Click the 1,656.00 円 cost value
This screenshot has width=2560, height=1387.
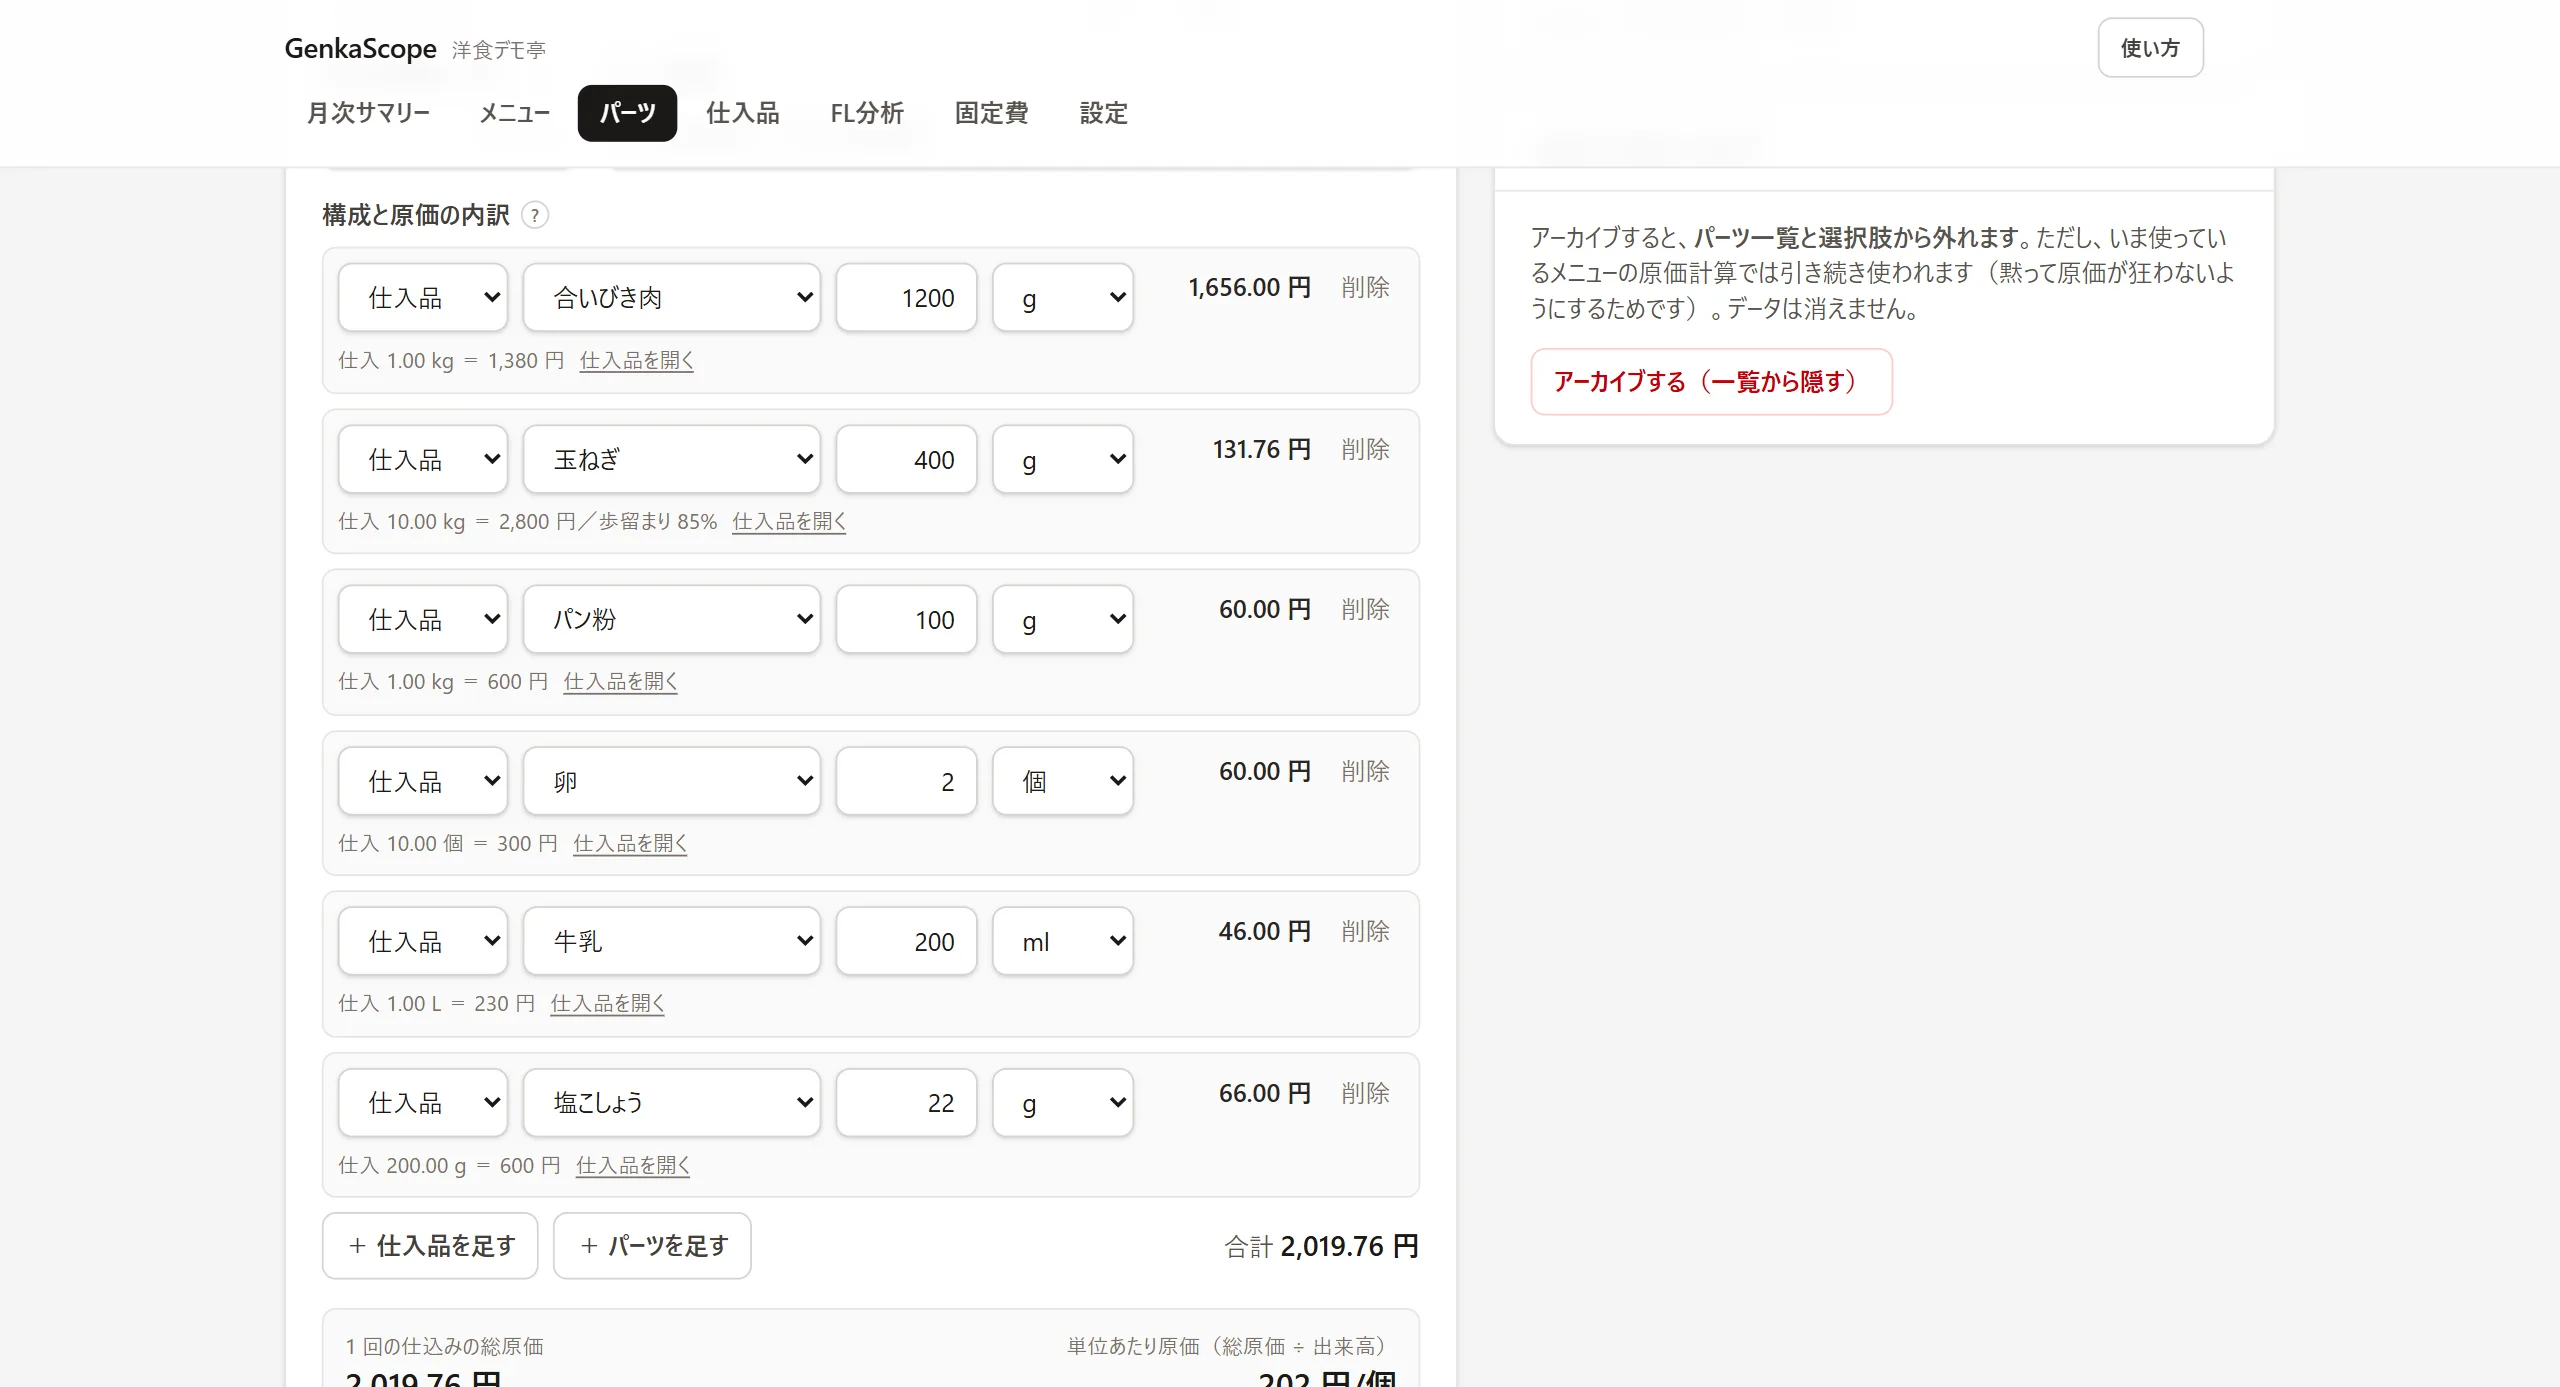(1249, 288)
